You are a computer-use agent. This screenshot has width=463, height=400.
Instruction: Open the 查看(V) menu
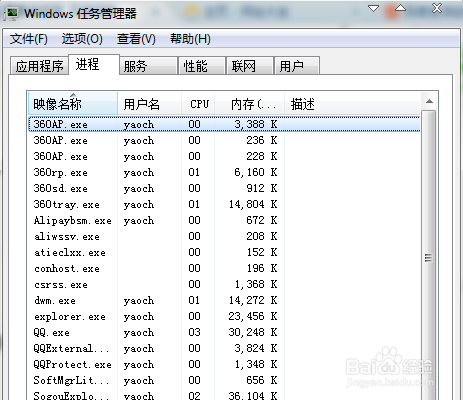pos(136,39)
